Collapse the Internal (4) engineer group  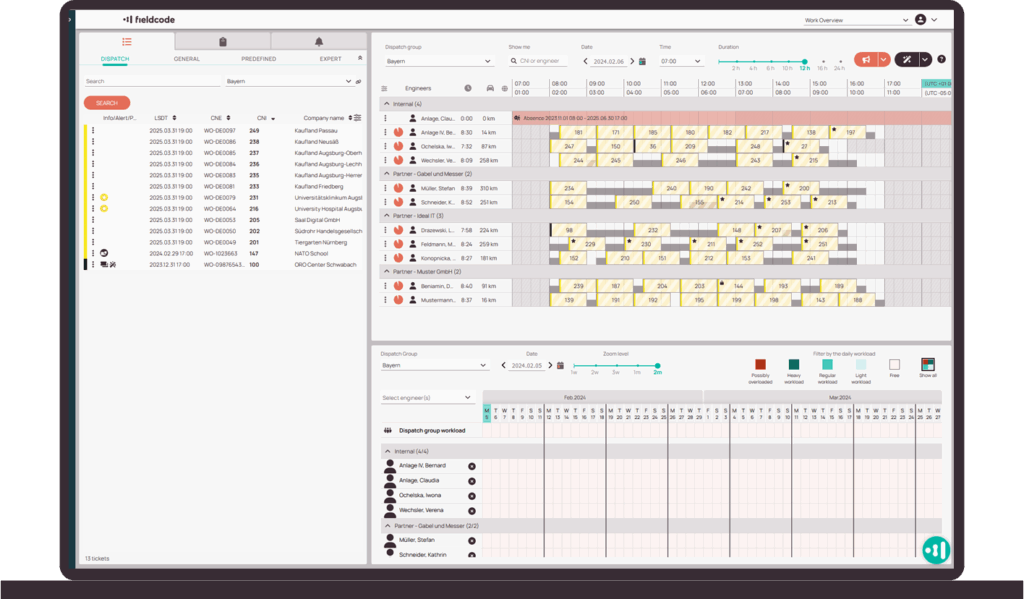pos(385,104)
